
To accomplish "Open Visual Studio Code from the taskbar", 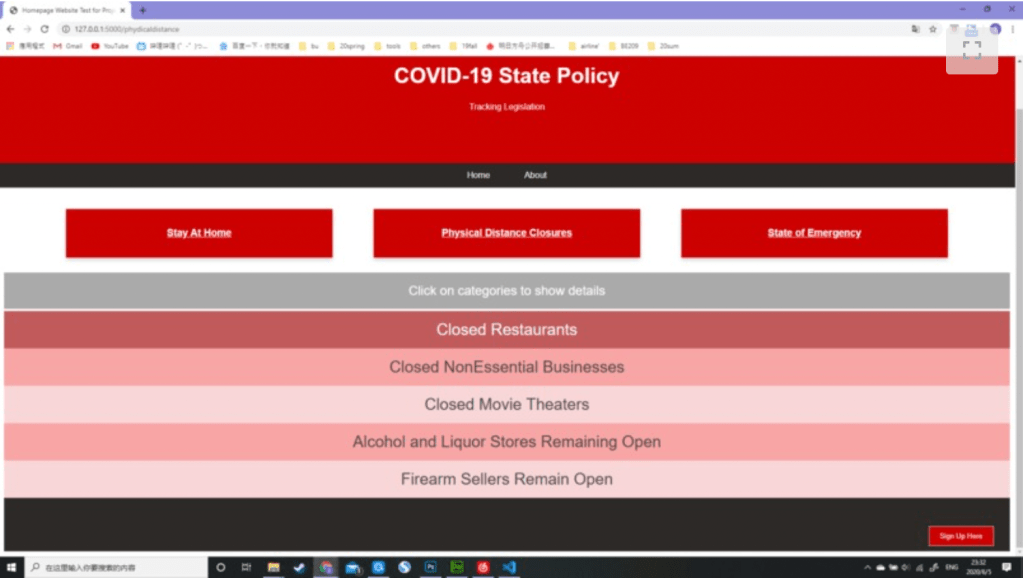I will (x=508, y=567).
